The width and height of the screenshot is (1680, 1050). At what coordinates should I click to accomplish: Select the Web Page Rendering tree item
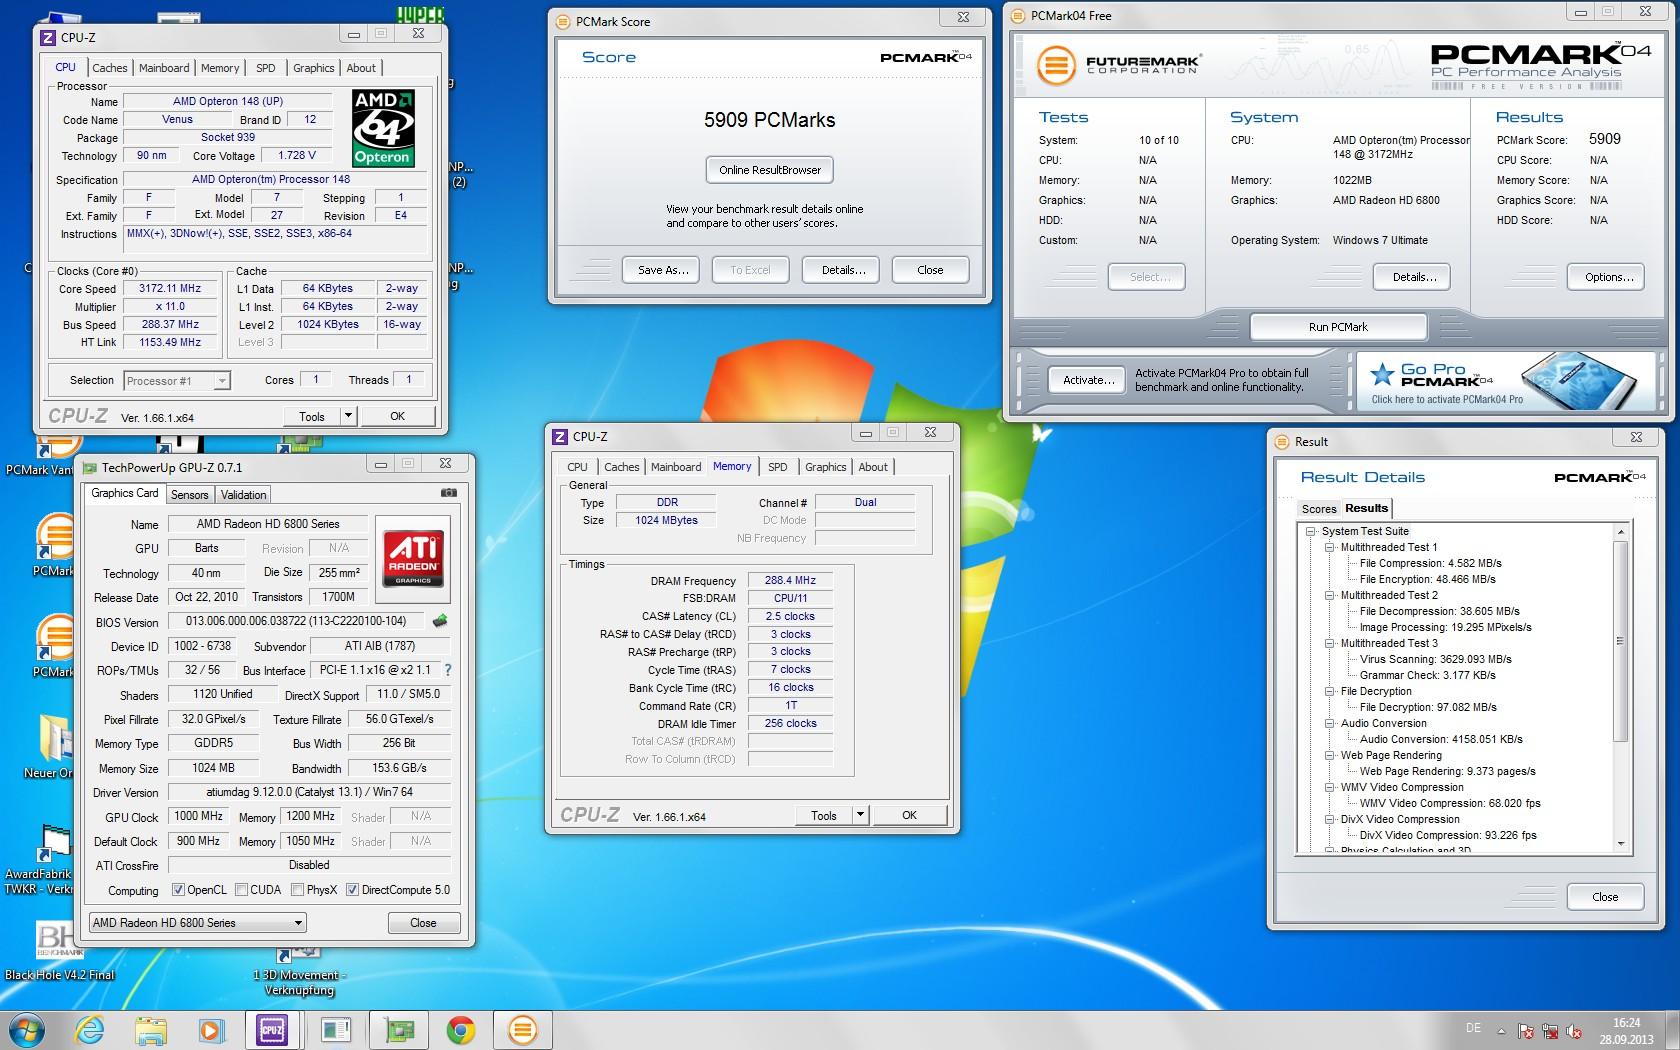point(1391,755)
